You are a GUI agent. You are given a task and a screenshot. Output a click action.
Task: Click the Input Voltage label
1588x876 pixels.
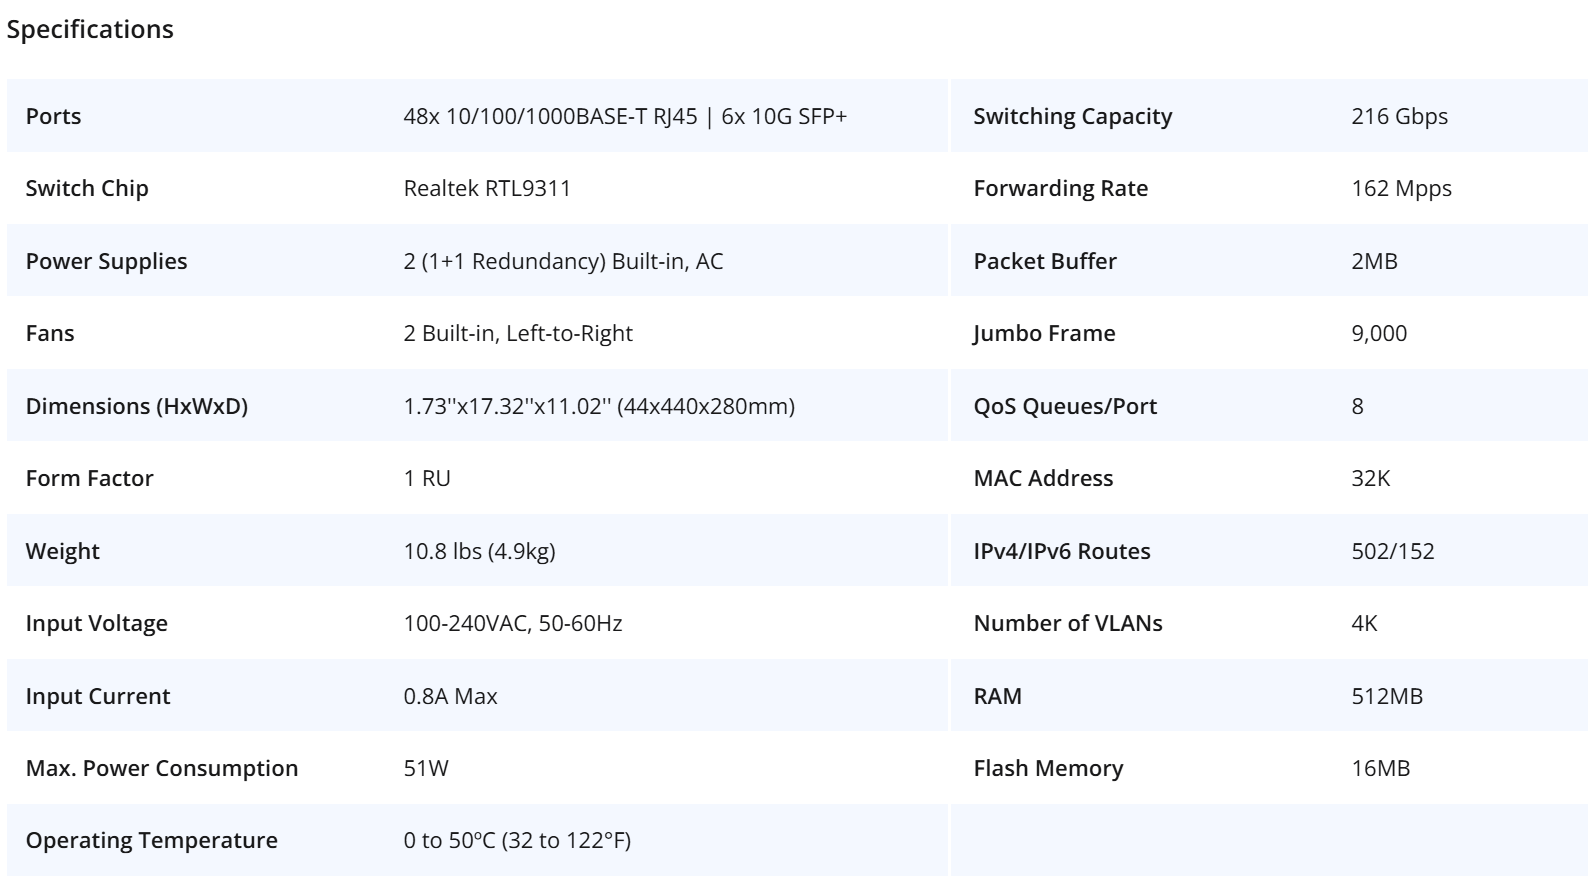click(97, 623)
